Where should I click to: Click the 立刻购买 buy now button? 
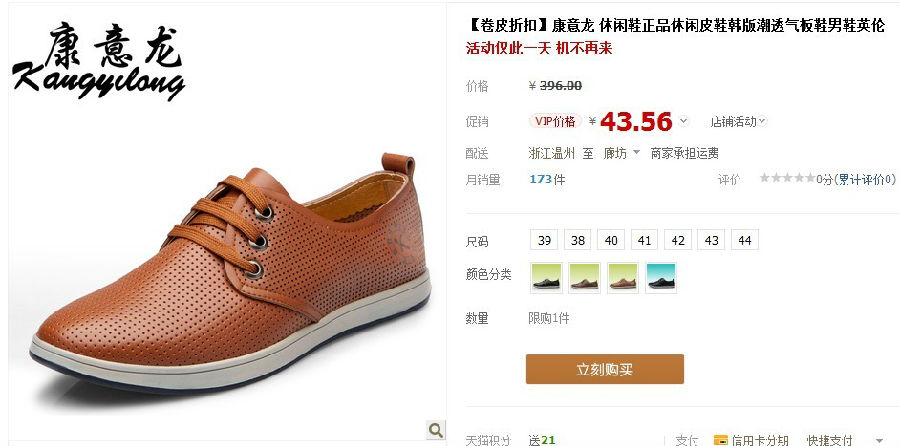tap(604, 369)
